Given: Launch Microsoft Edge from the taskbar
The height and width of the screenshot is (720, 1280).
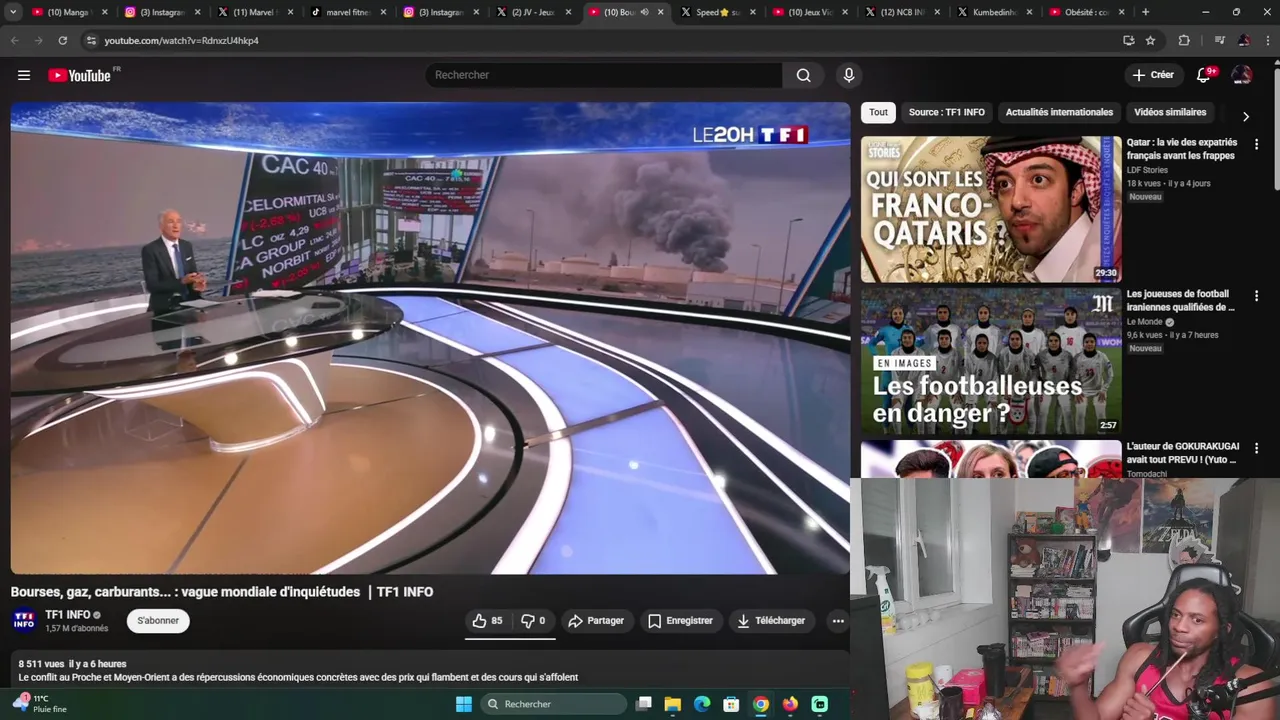Looking at the screenshot, I should point(702,704).
